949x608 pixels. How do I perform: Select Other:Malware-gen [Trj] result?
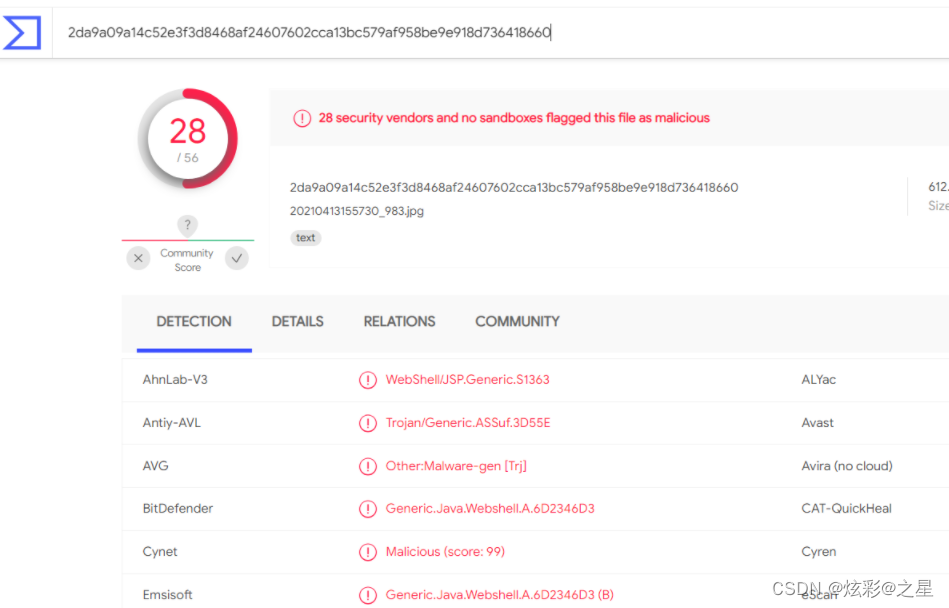click(456, 466)
